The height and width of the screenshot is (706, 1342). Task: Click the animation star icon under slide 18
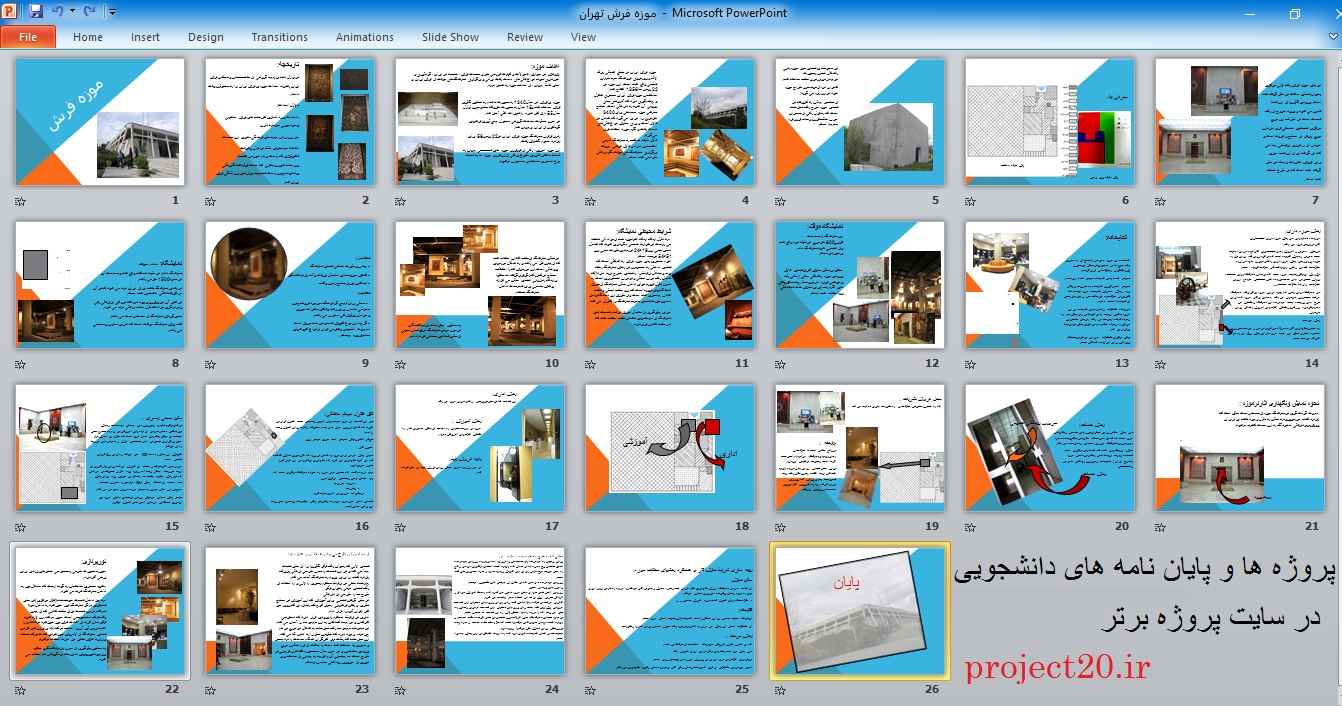click(x=591, y=527)
